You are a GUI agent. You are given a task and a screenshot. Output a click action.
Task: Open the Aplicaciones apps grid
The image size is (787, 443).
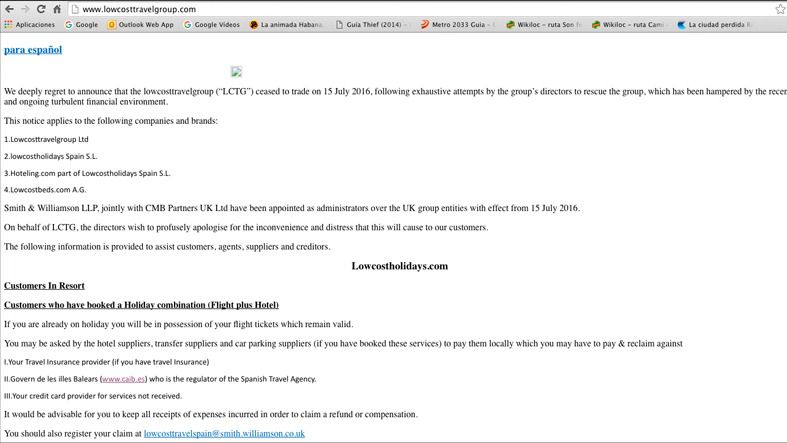(x=29, y=25)
